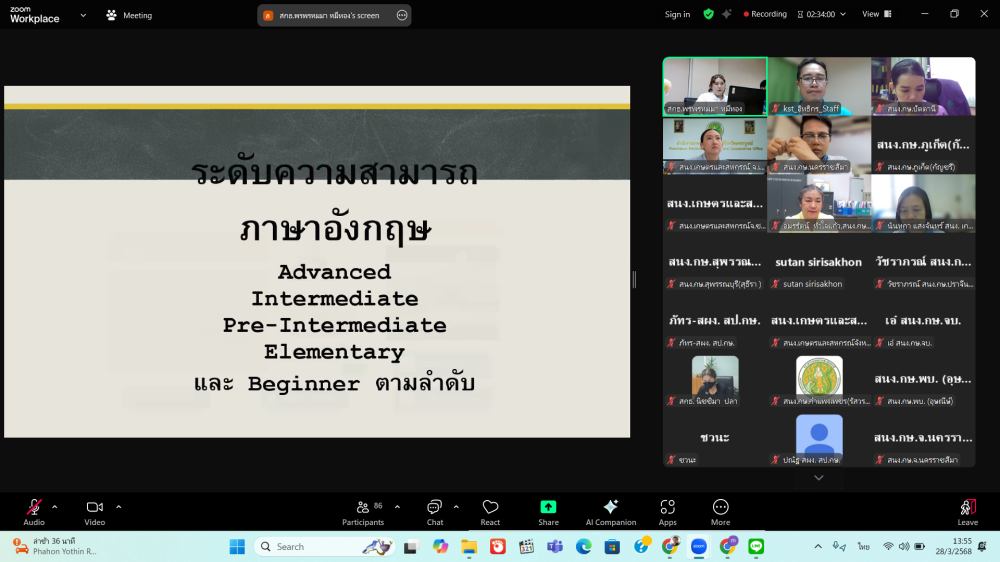Image resolution: width=1000 pixels, height=562 pixels.
Task: Open the More options menu
Action: (721, 512)
